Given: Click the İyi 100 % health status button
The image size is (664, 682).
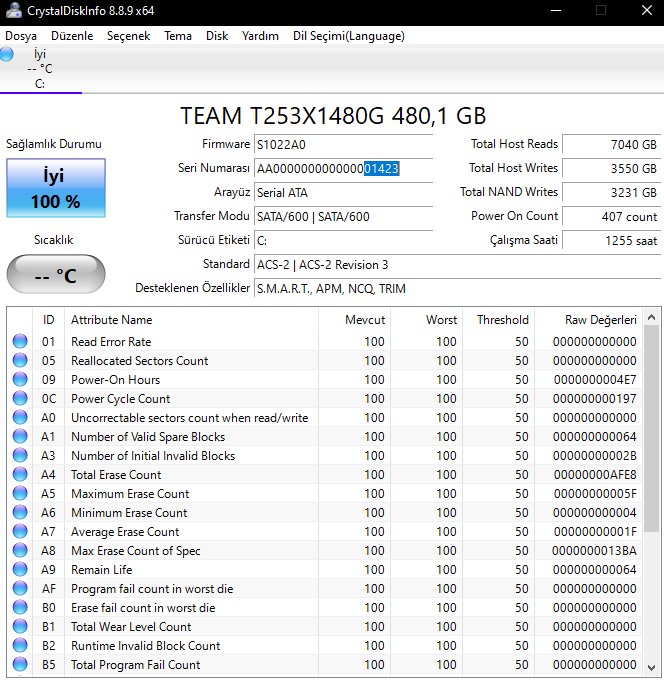Looking at the screenshot, I should point(55,188).
